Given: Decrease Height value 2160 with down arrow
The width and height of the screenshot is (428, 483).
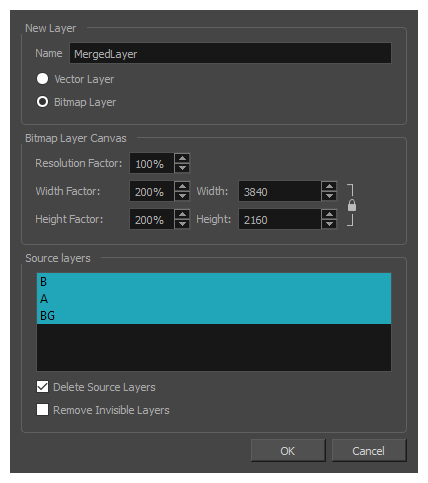Looking at the screenshot, I should coord(329,224).
